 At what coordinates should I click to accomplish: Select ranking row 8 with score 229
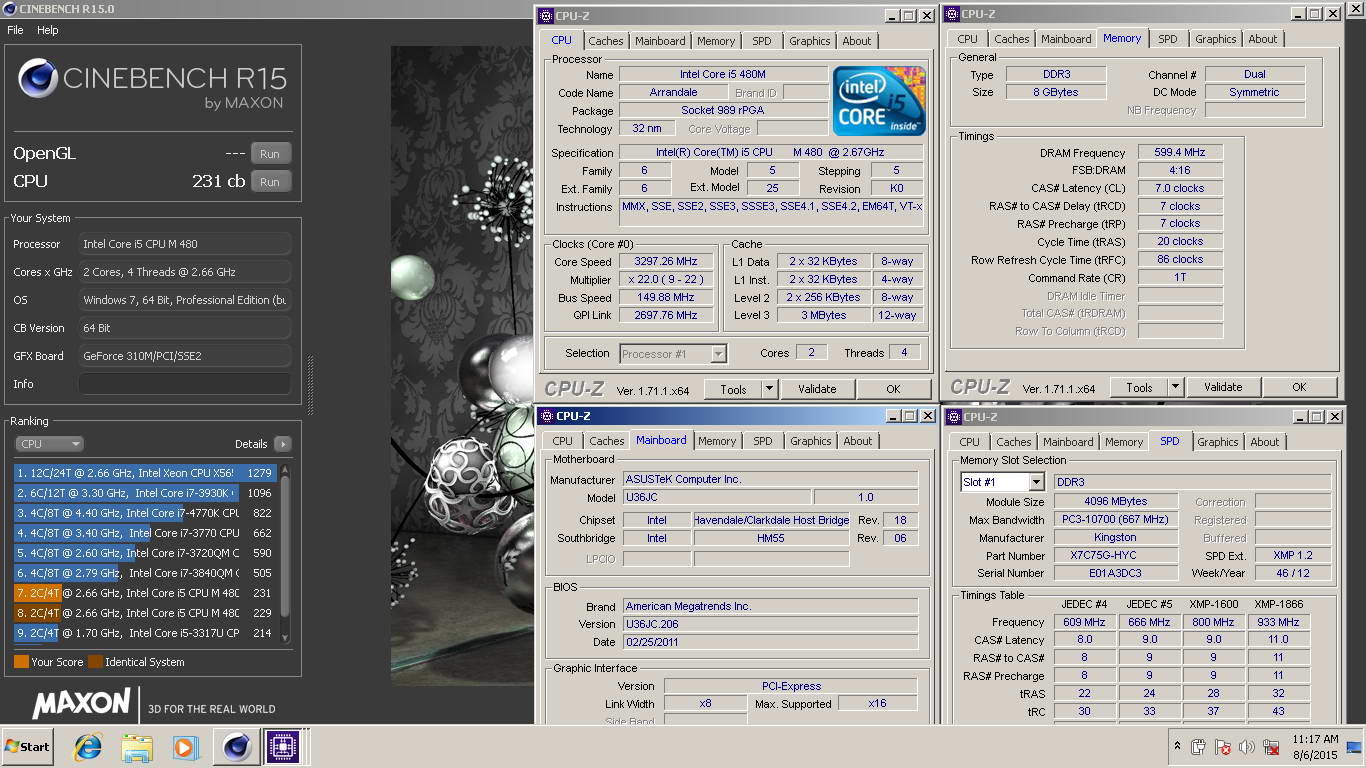[146, 613]
